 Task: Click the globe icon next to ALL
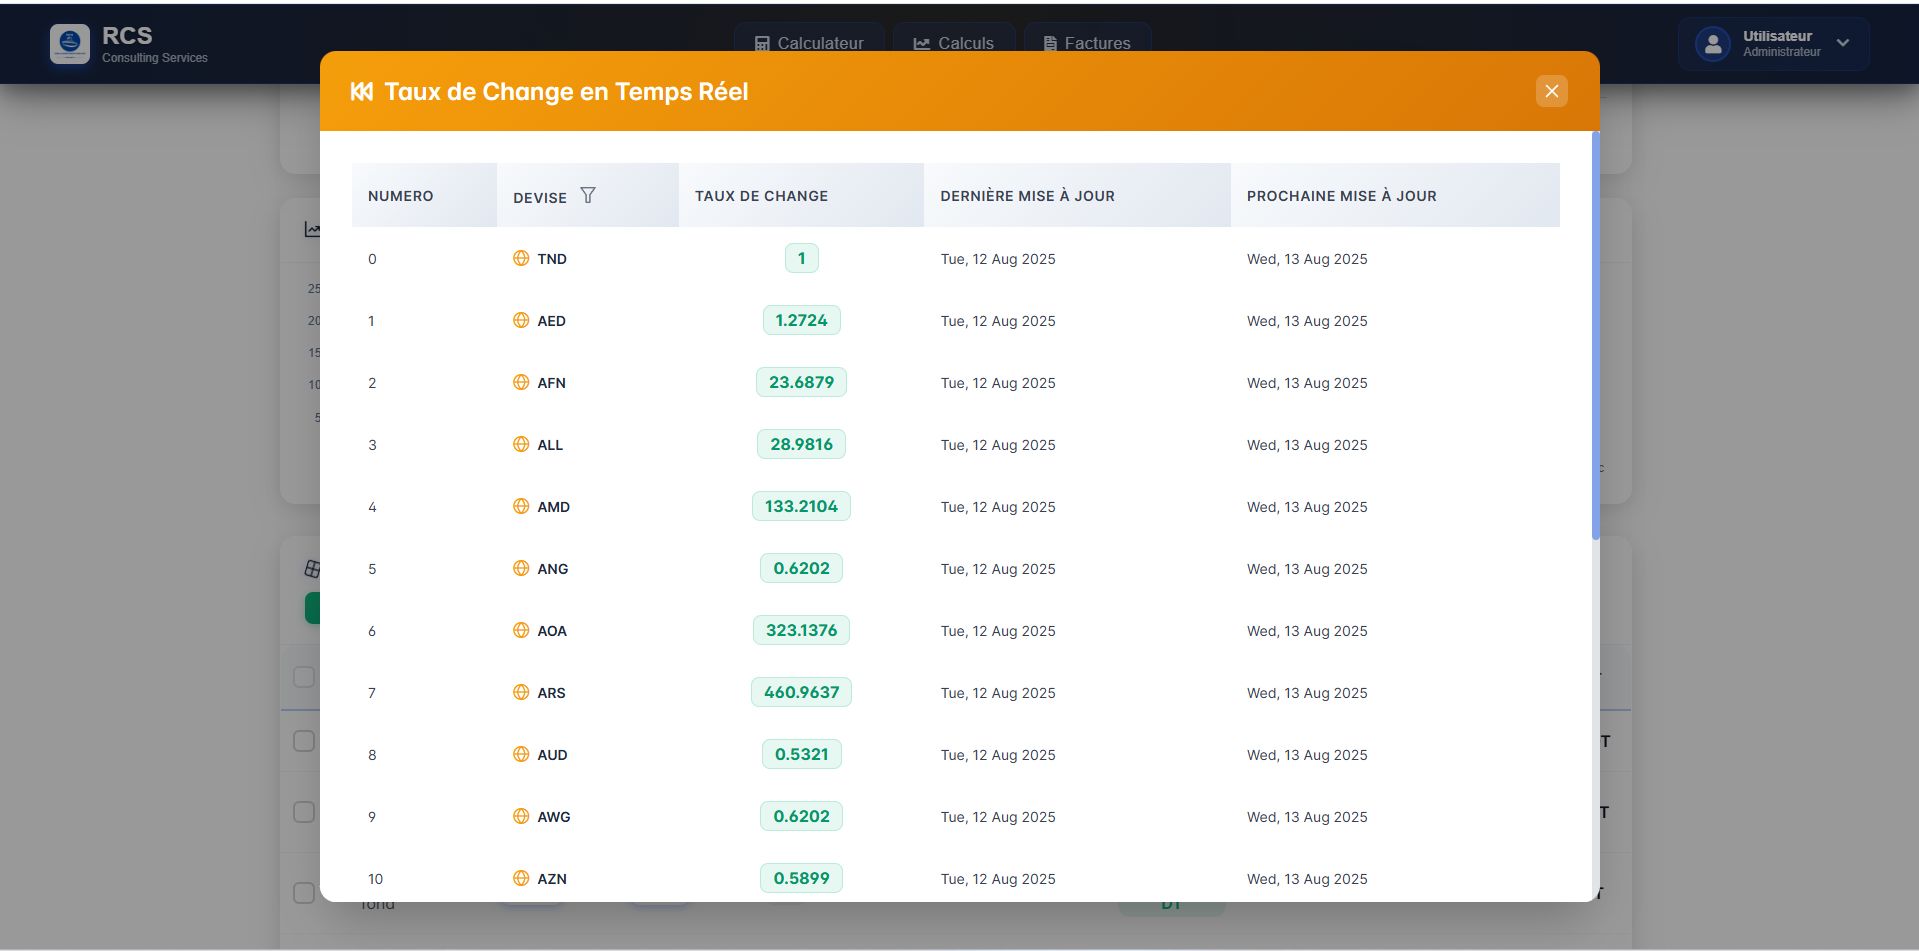coord(521,444)
